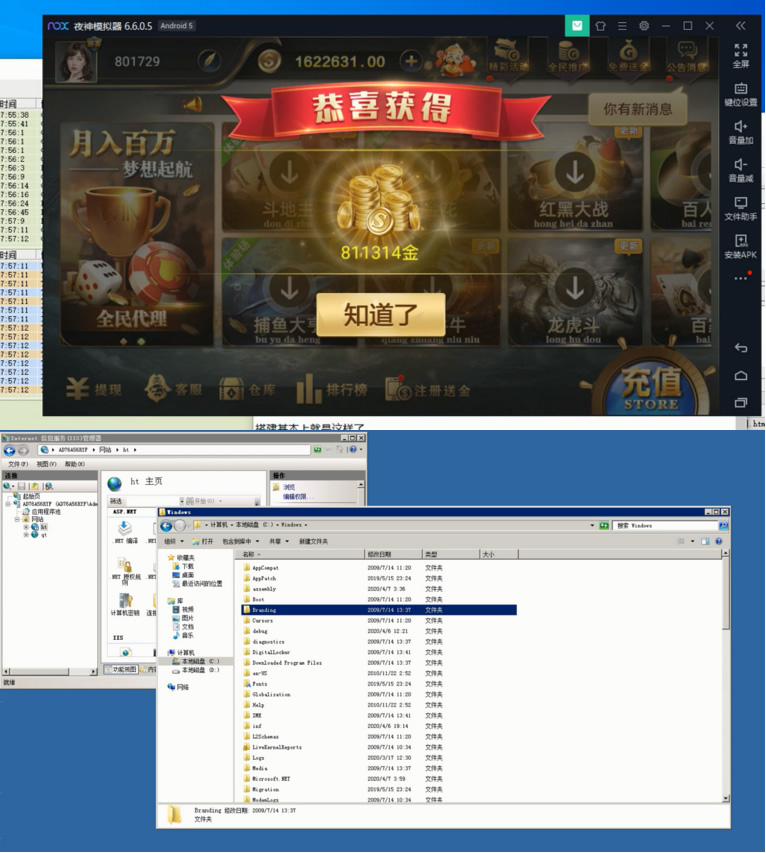Viewport: 766px width, 853px height.
Task: Expand the ht site tree node
Action: pos(26,527)
